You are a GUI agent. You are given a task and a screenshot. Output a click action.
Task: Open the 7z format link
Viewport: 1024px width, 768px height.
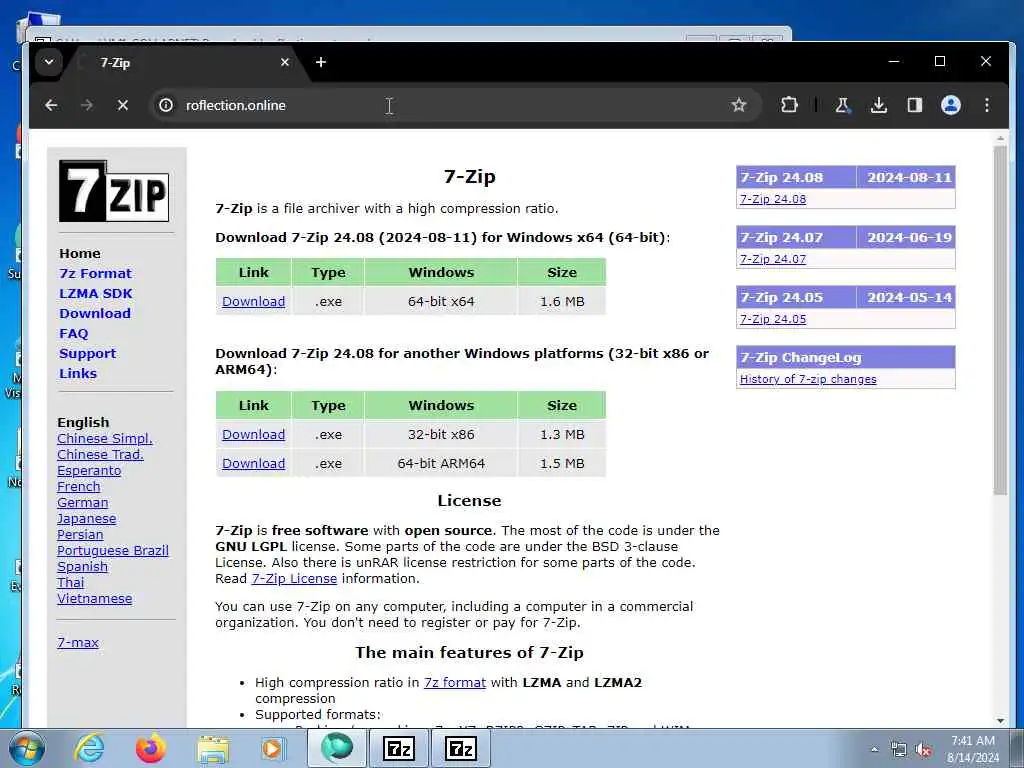455,682
